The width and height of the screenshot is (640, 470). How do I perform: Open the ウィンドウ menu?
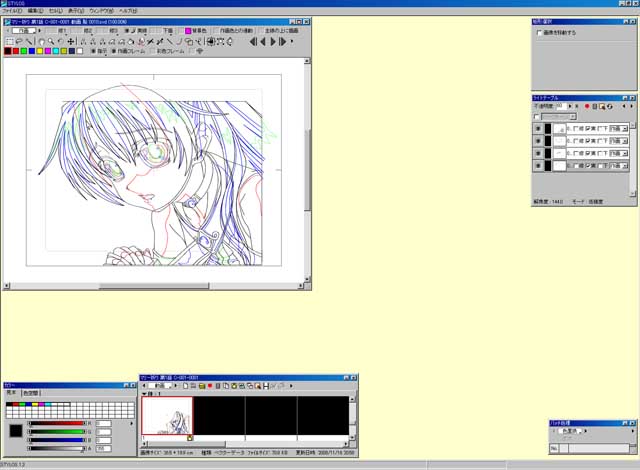pyautogui.click(x=101, y=11)
